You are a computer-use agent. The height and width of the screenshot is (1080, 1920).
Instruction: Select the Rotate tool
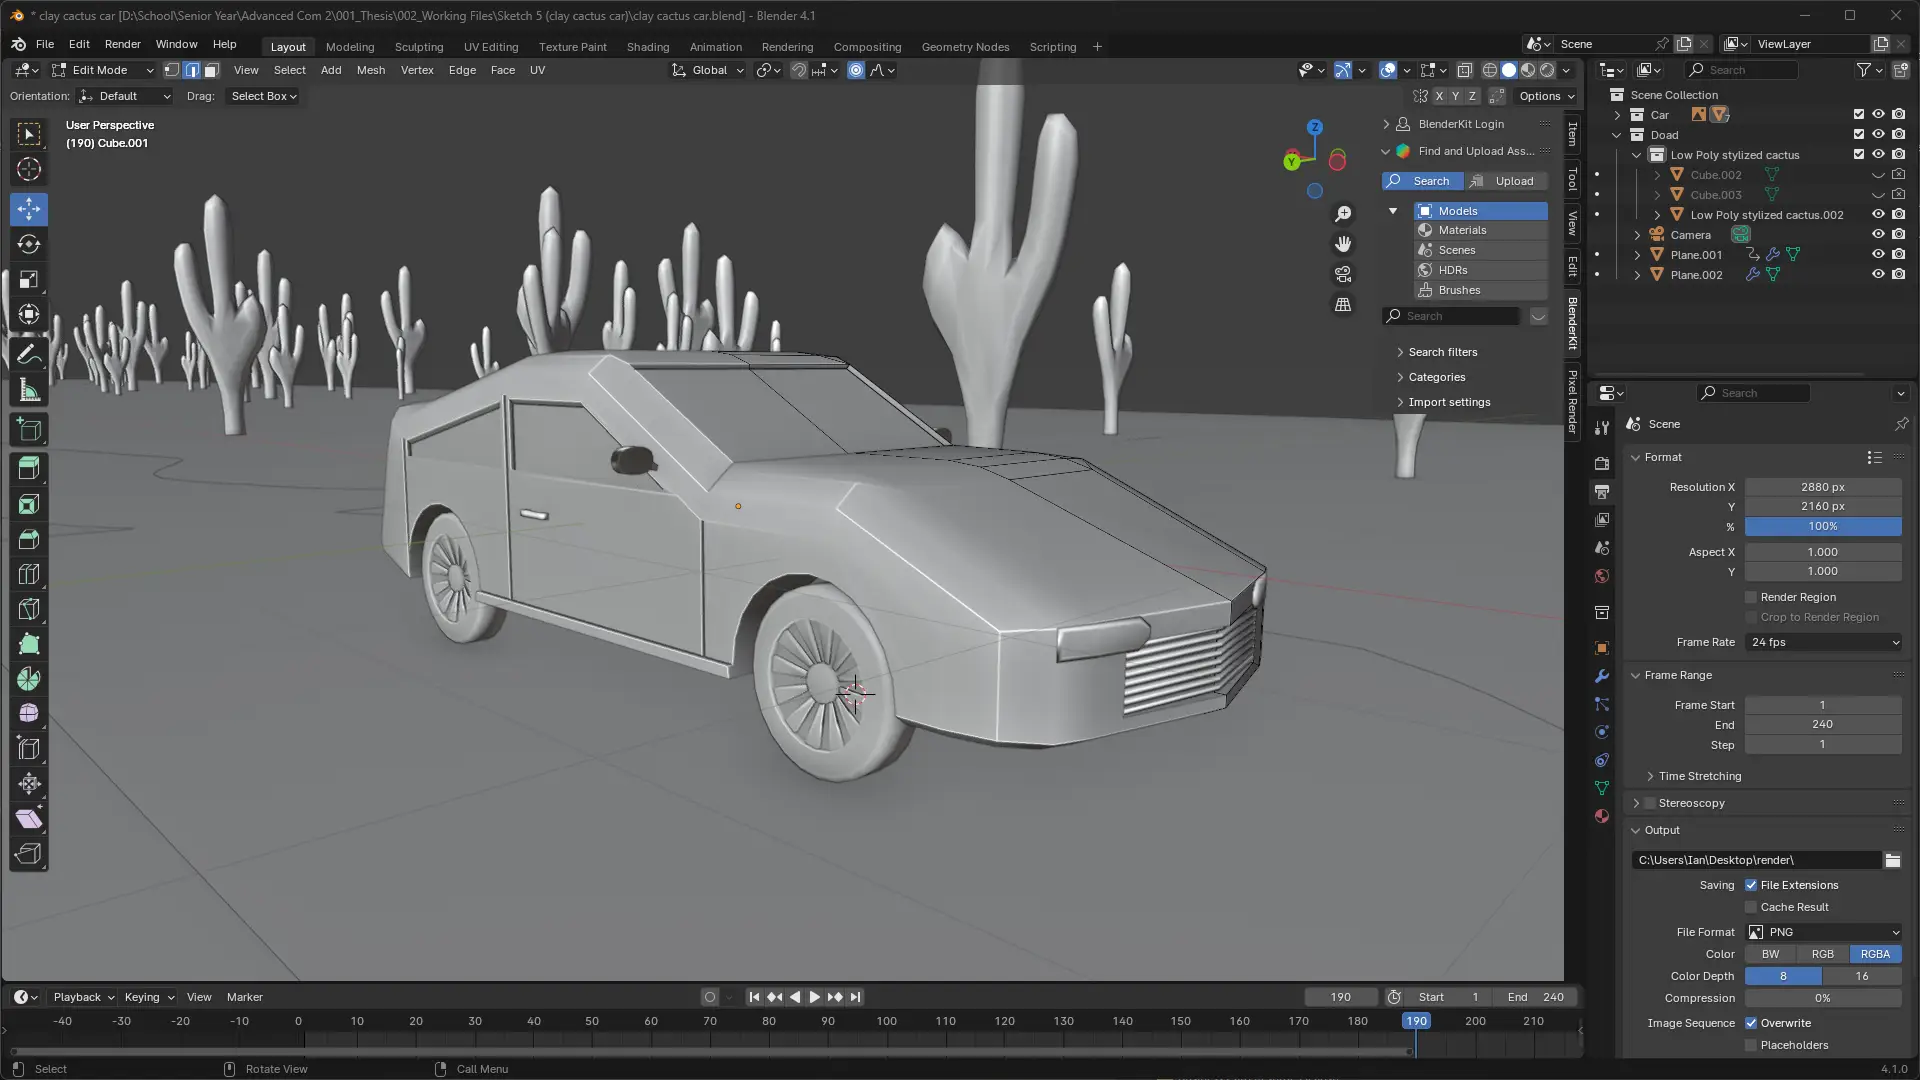click(29, 244)
